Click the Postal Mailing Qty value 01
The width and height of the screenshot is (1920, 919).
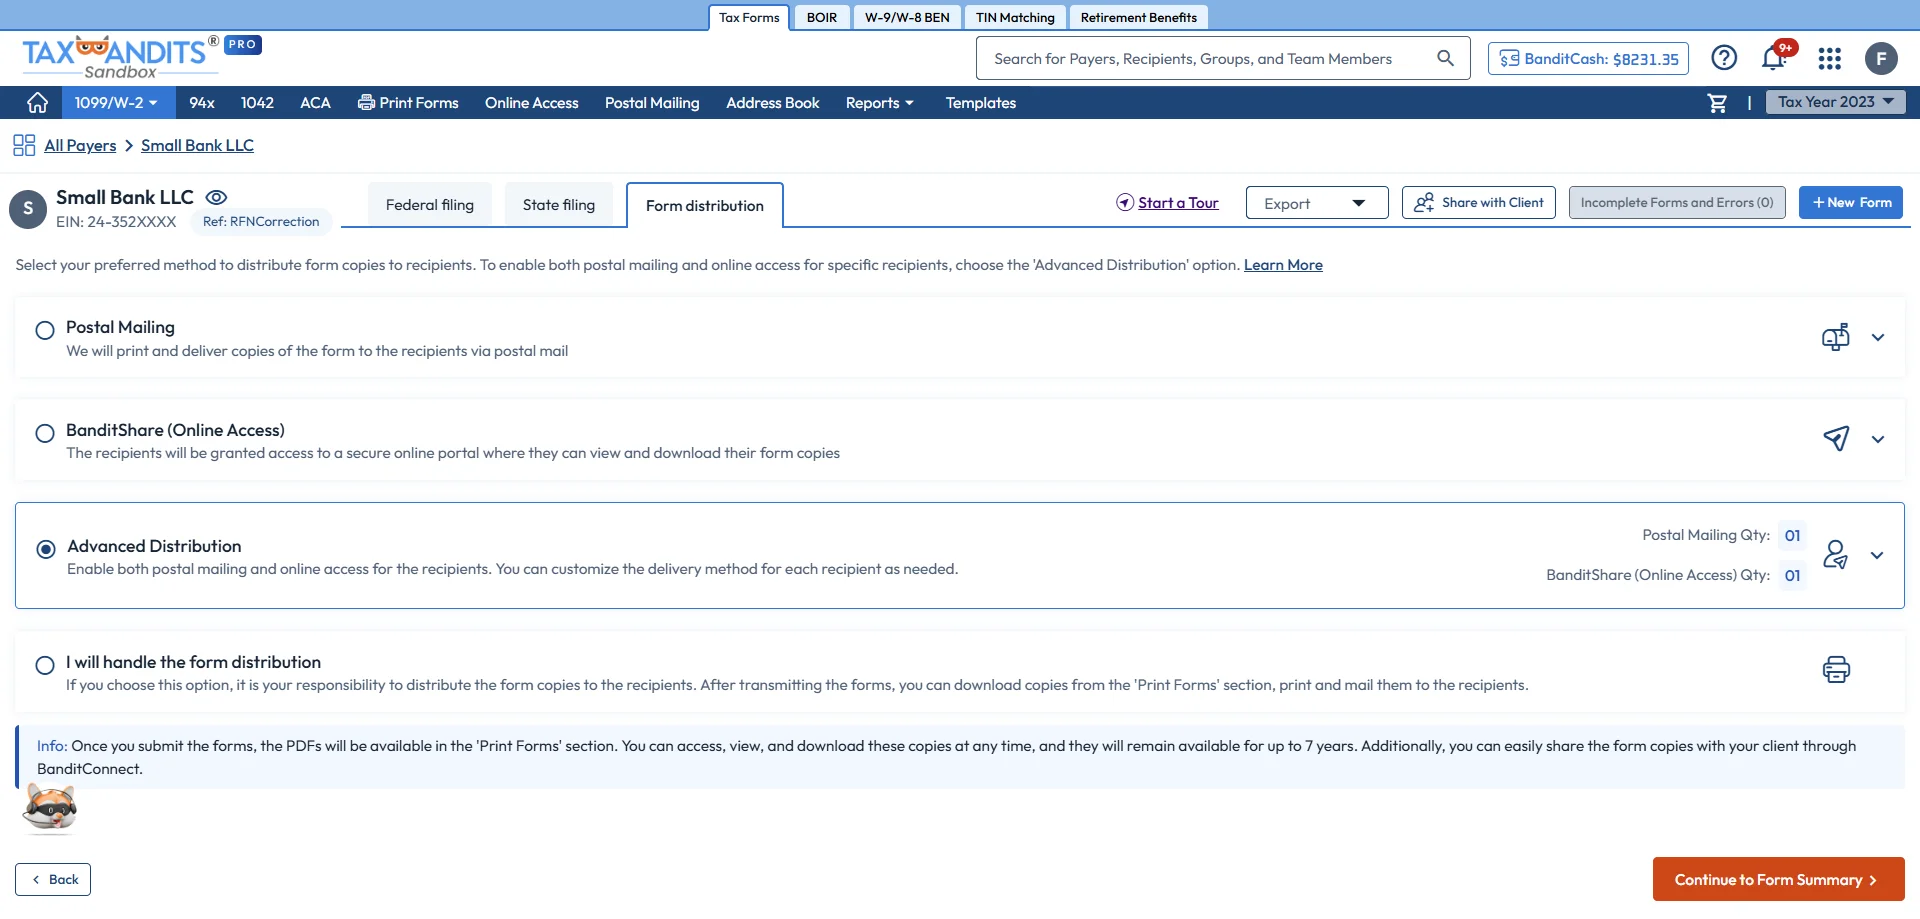[1793, 536]
